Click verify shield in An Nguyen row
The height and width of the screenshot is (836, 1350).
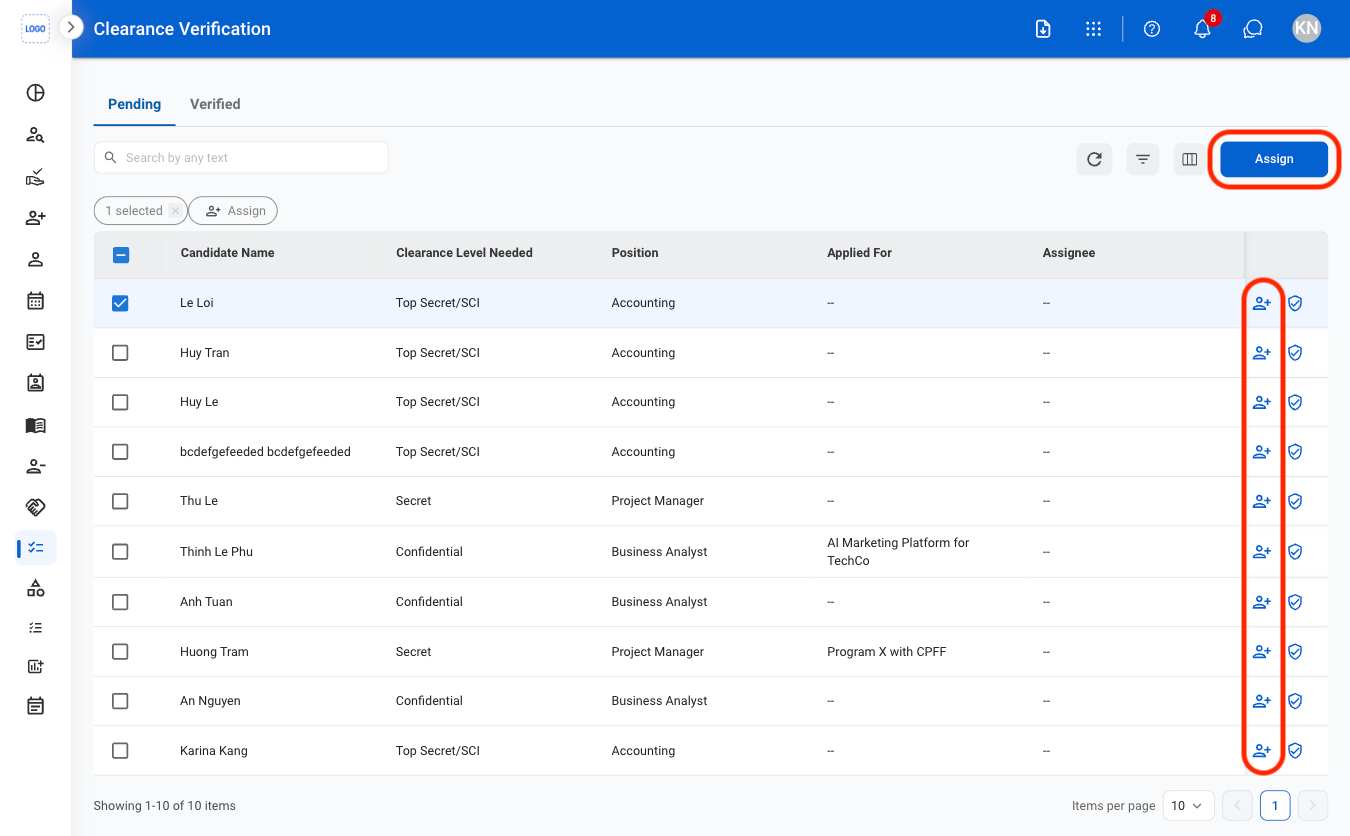pyautogui.click(x=1295, y=701)
